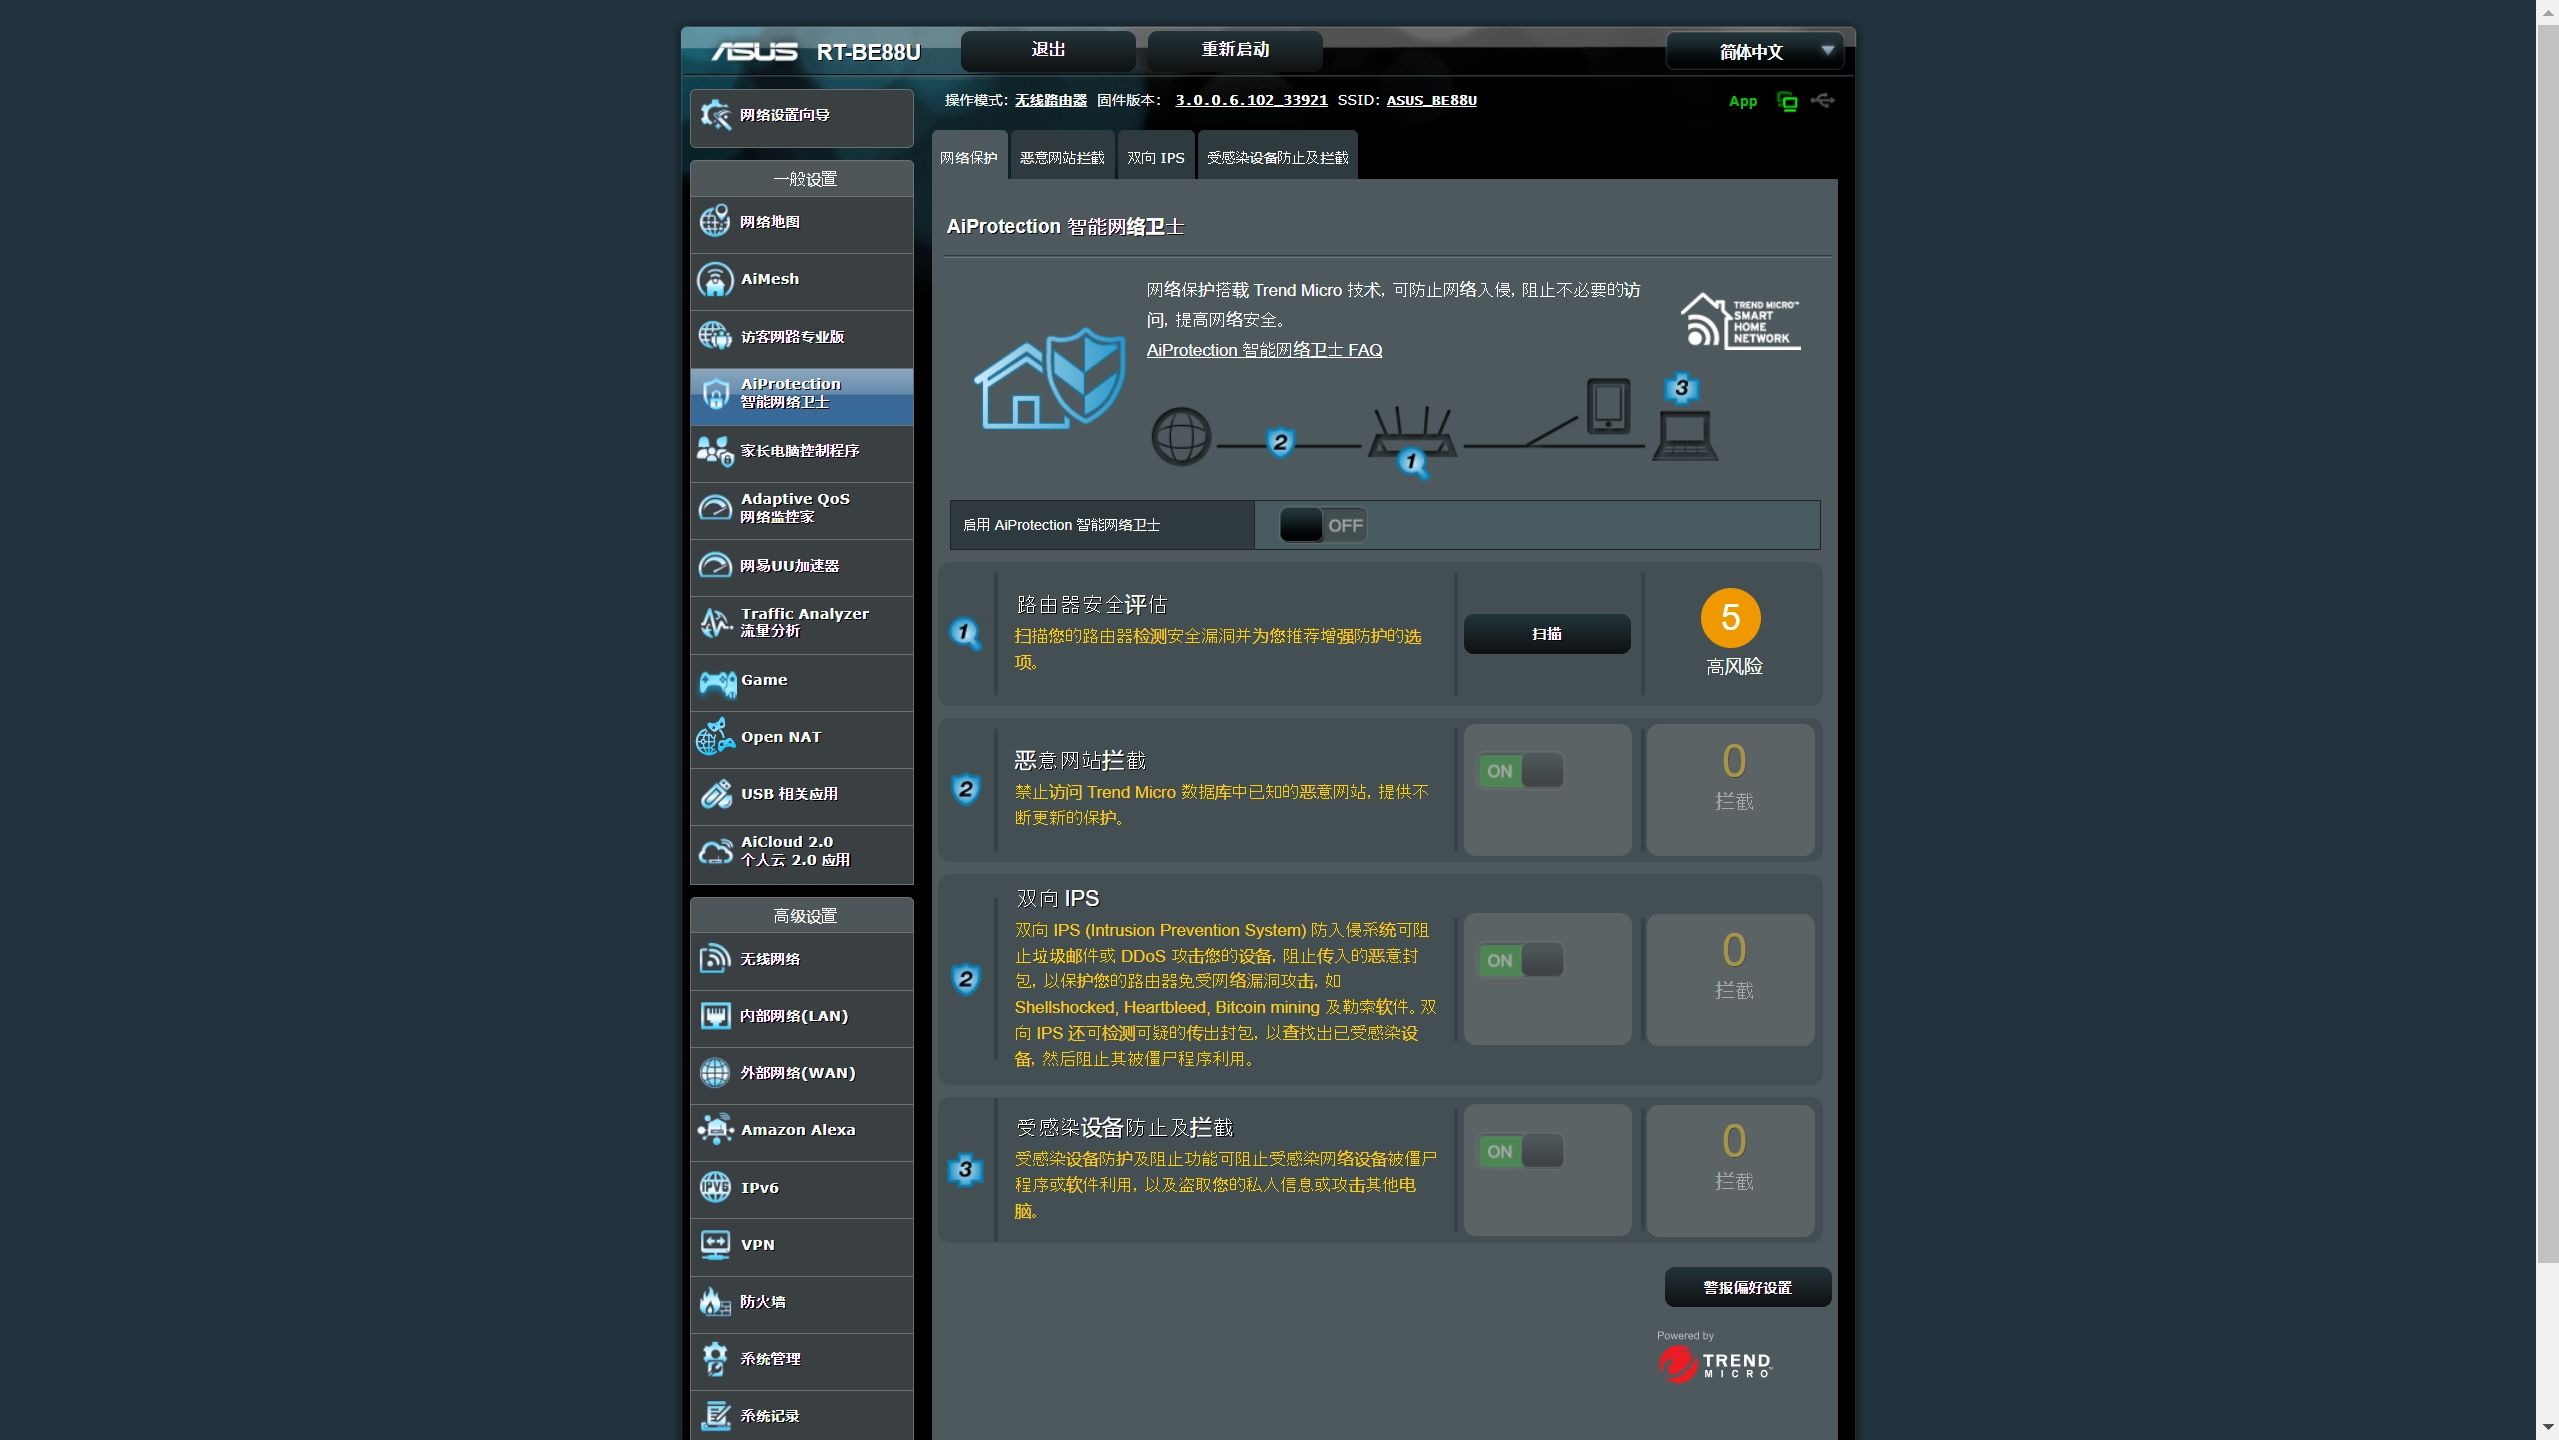2559x1440 pixels.
Task: Click the 退出 logout button
Action: [1048, 50]
